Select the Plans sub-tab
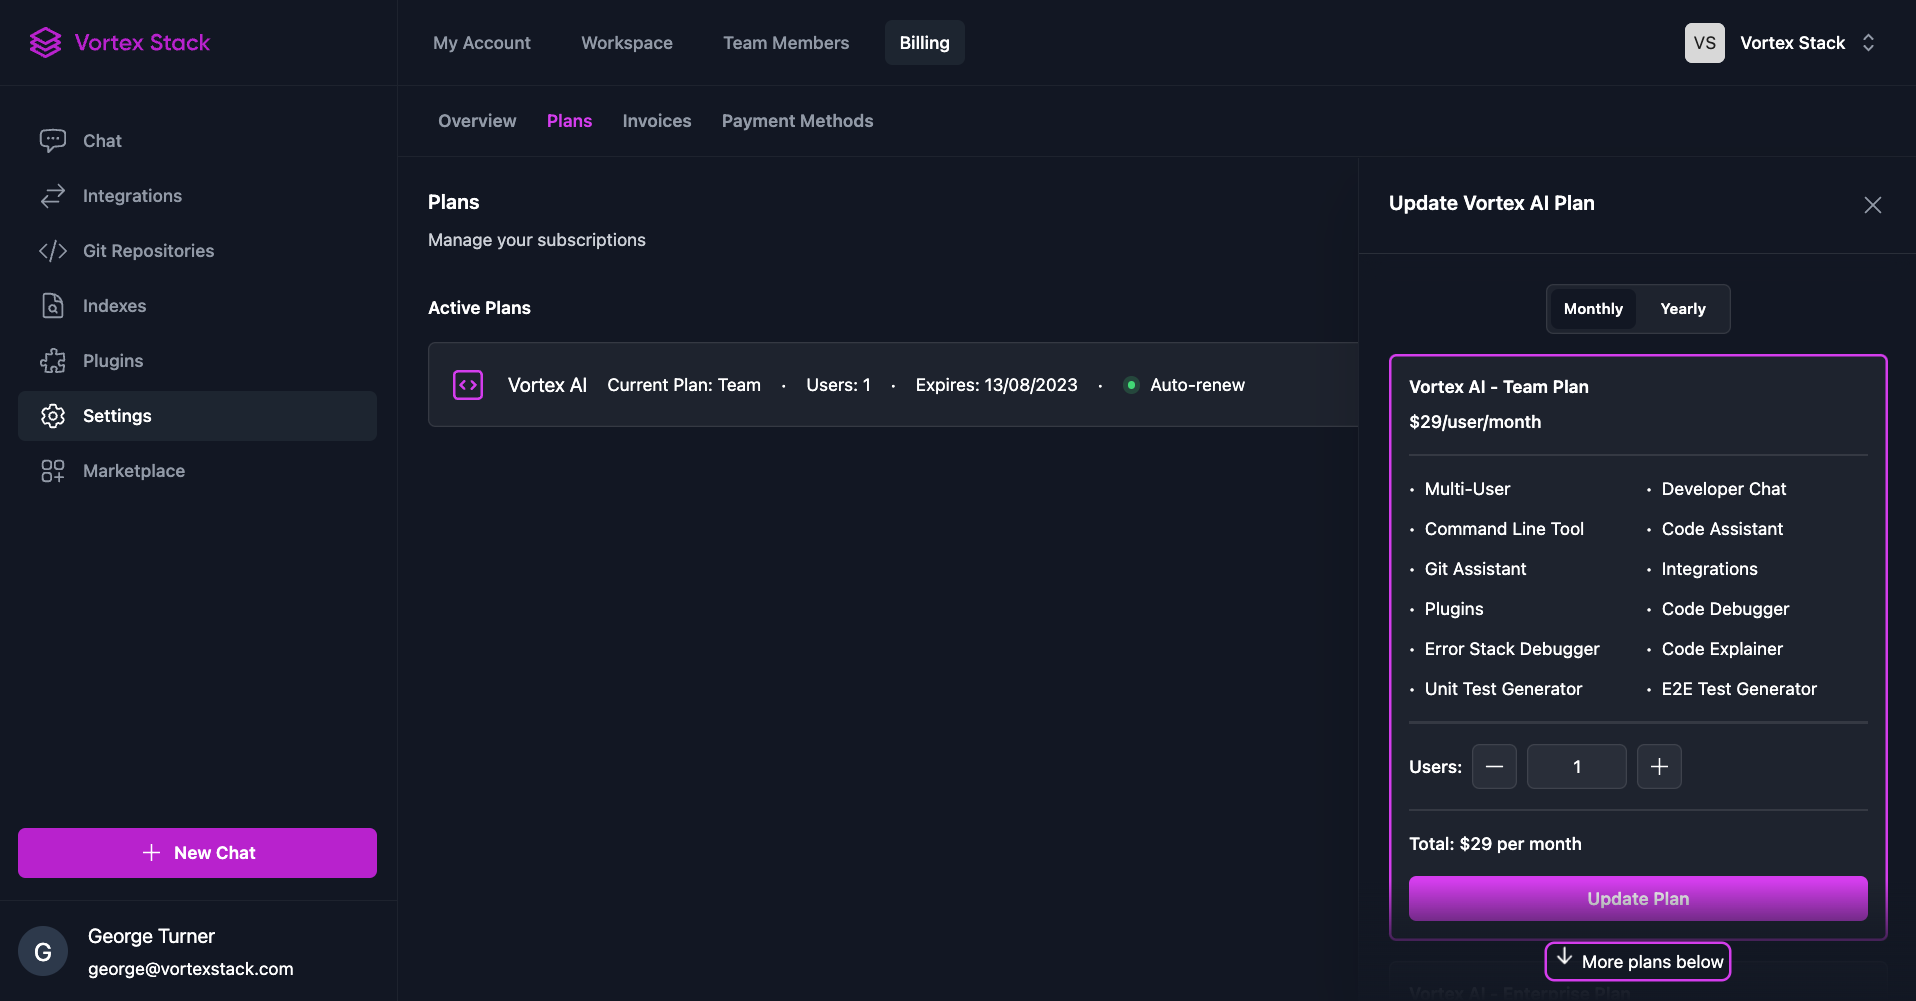 [x=569, y=121]
